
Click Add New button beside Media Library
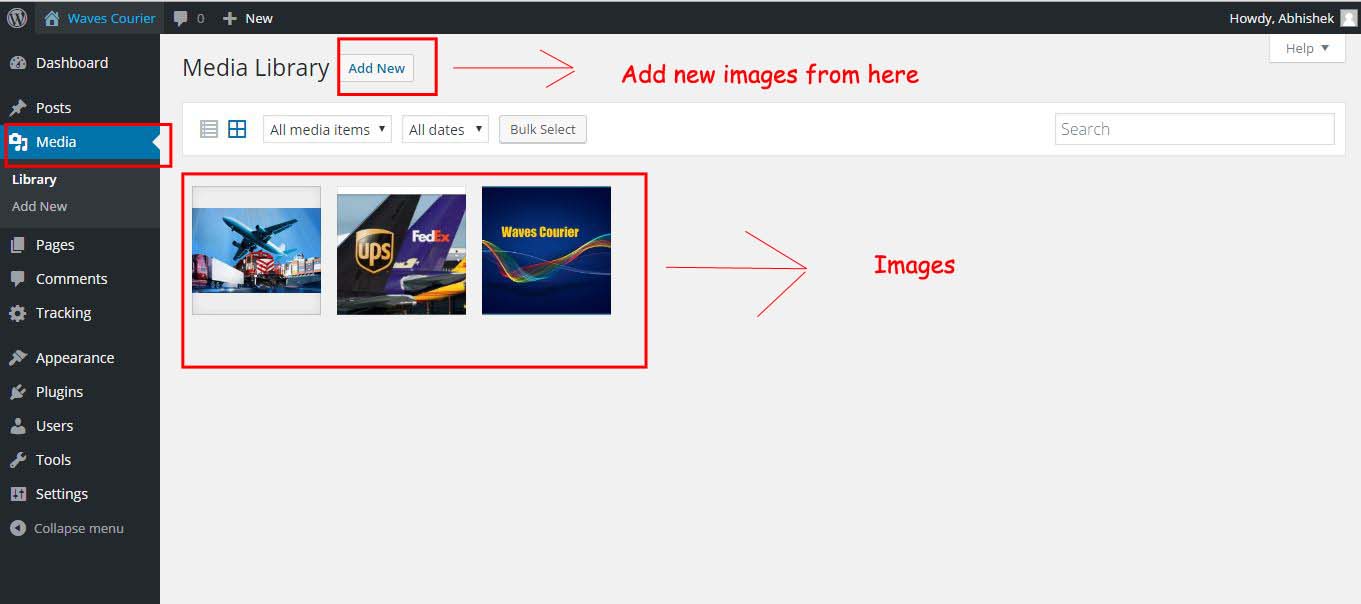[x=376, y=68]
